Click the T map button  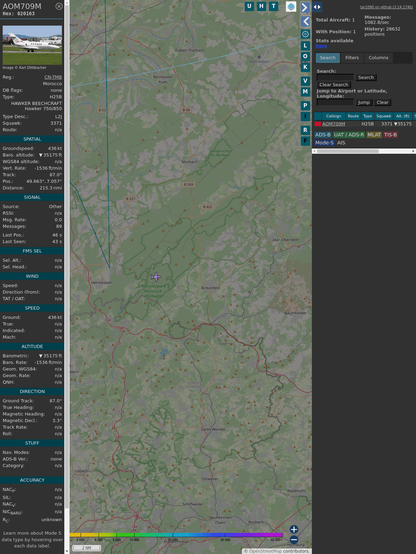pyautogui.click(x=273, y=6)
